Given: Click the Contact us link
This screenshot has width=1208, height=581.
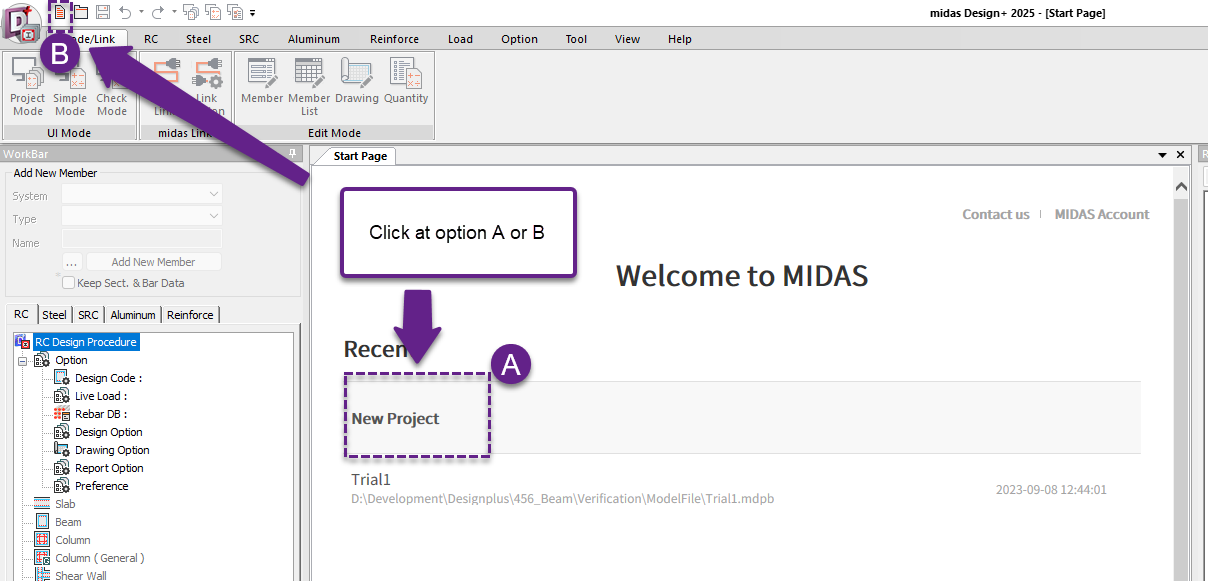Looking at the screenshot, I should [x=995, y=214].
